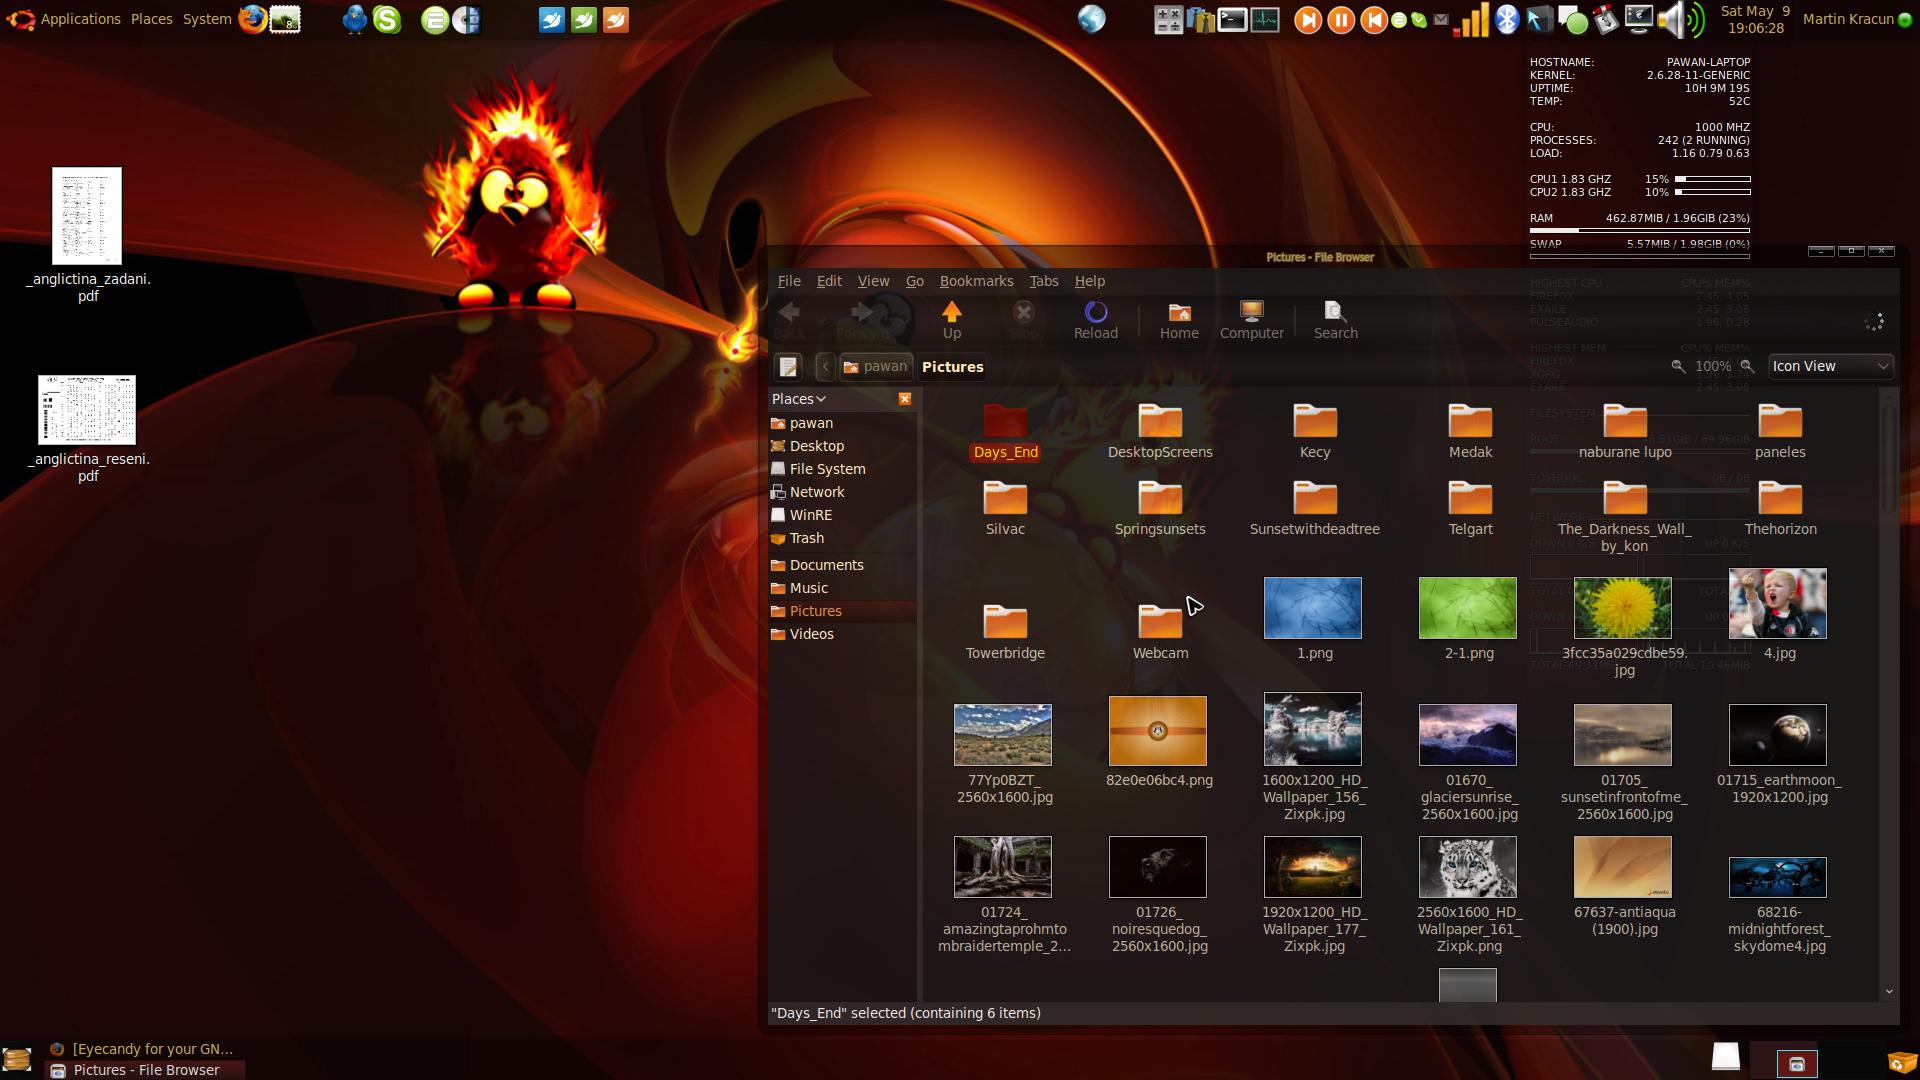
Task: Open the Applications menu in top panel
Action: click(80, 19)
